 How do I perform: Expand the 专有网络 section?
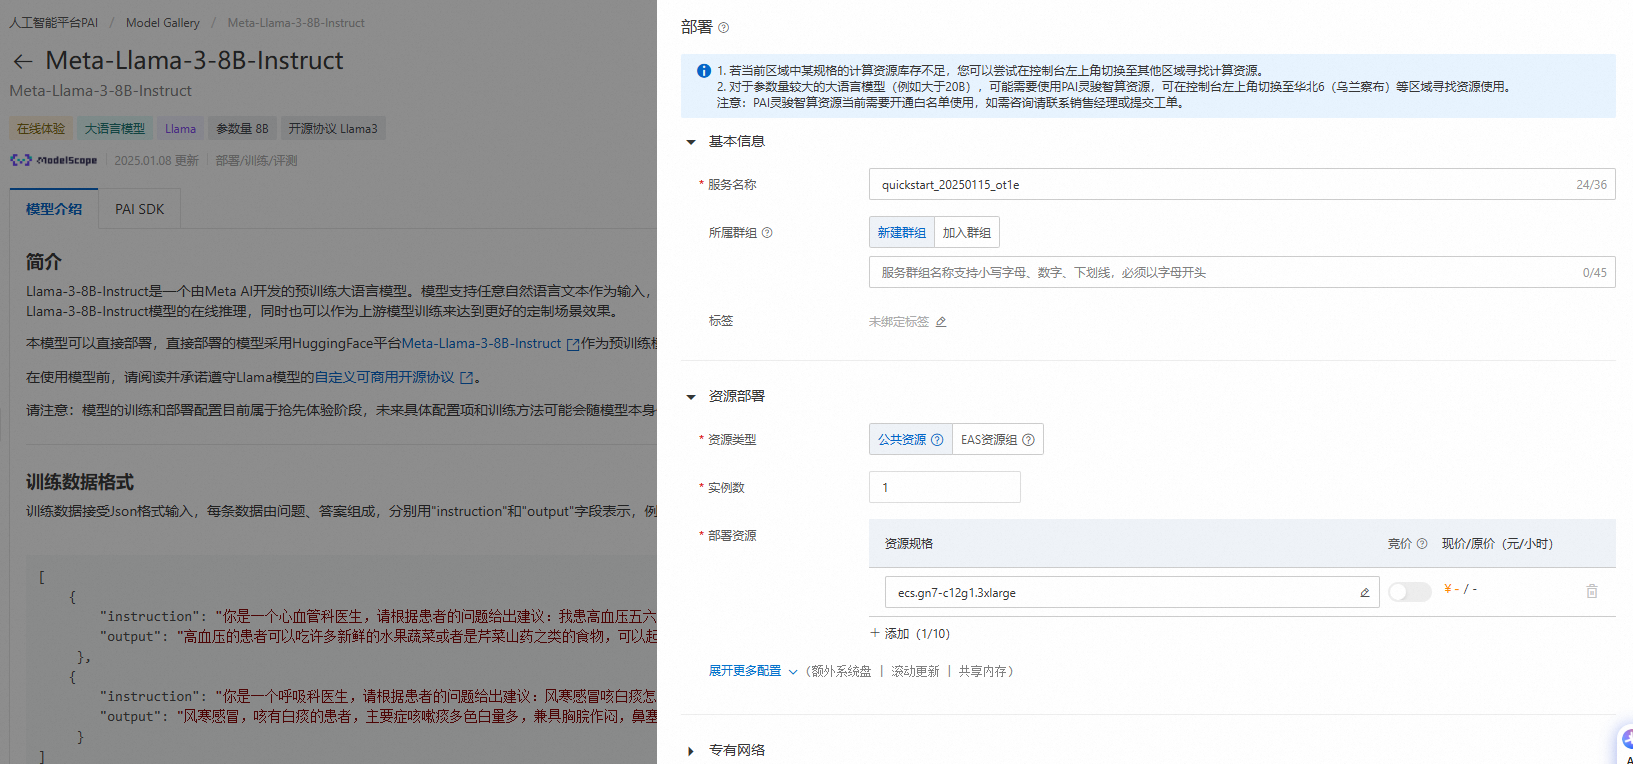[x=690, y=751]
